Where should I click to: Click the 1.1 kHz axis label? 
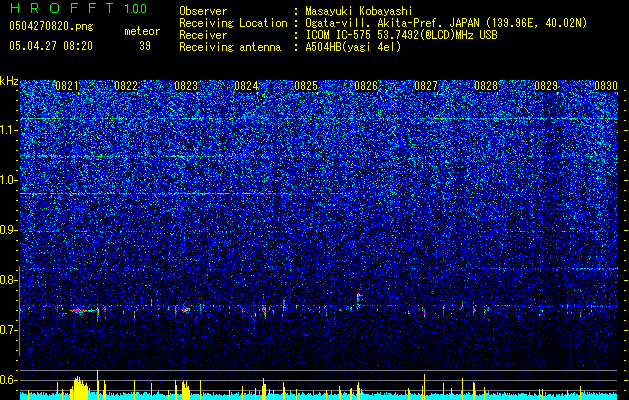click(7, 130)
